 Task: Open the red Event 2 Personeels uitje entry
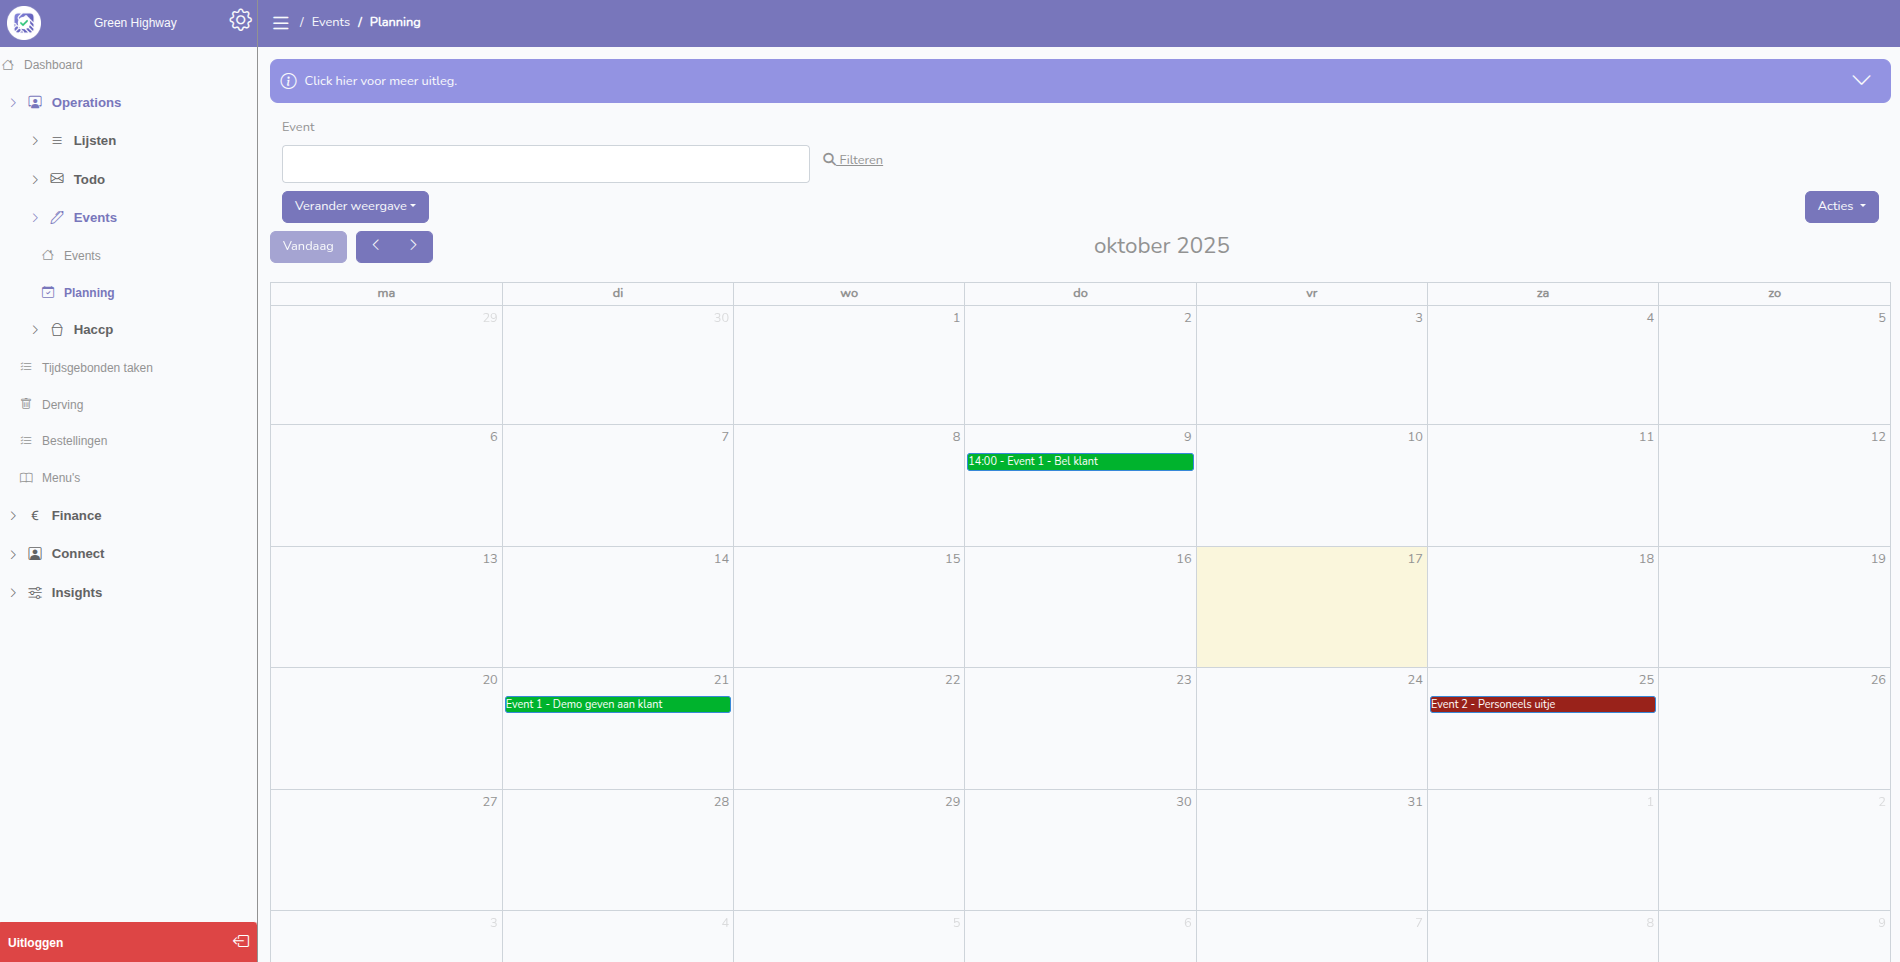coord(1542,704)
